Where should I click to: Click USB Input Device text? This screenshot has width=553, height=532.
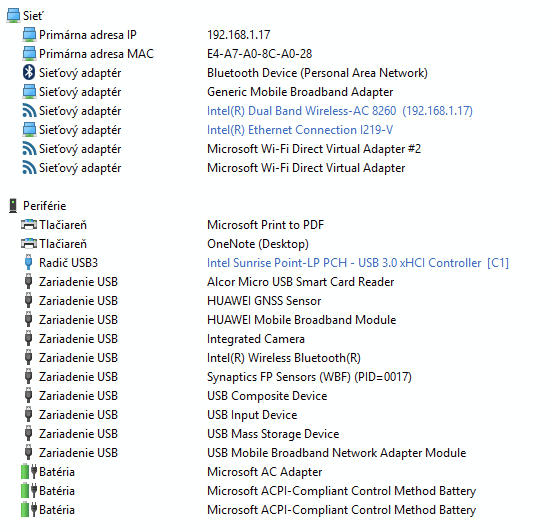[252, 415]
